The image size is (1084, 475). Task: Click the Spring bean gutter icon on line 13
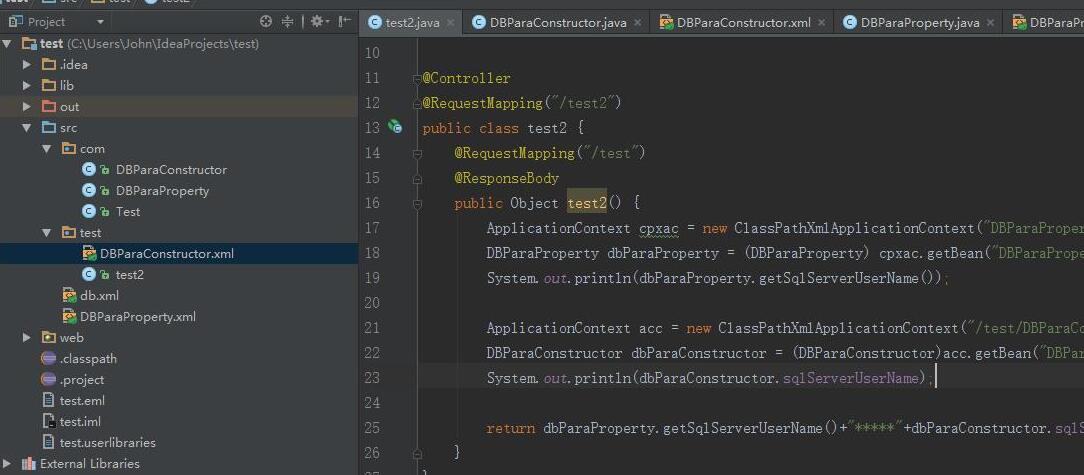395,127
